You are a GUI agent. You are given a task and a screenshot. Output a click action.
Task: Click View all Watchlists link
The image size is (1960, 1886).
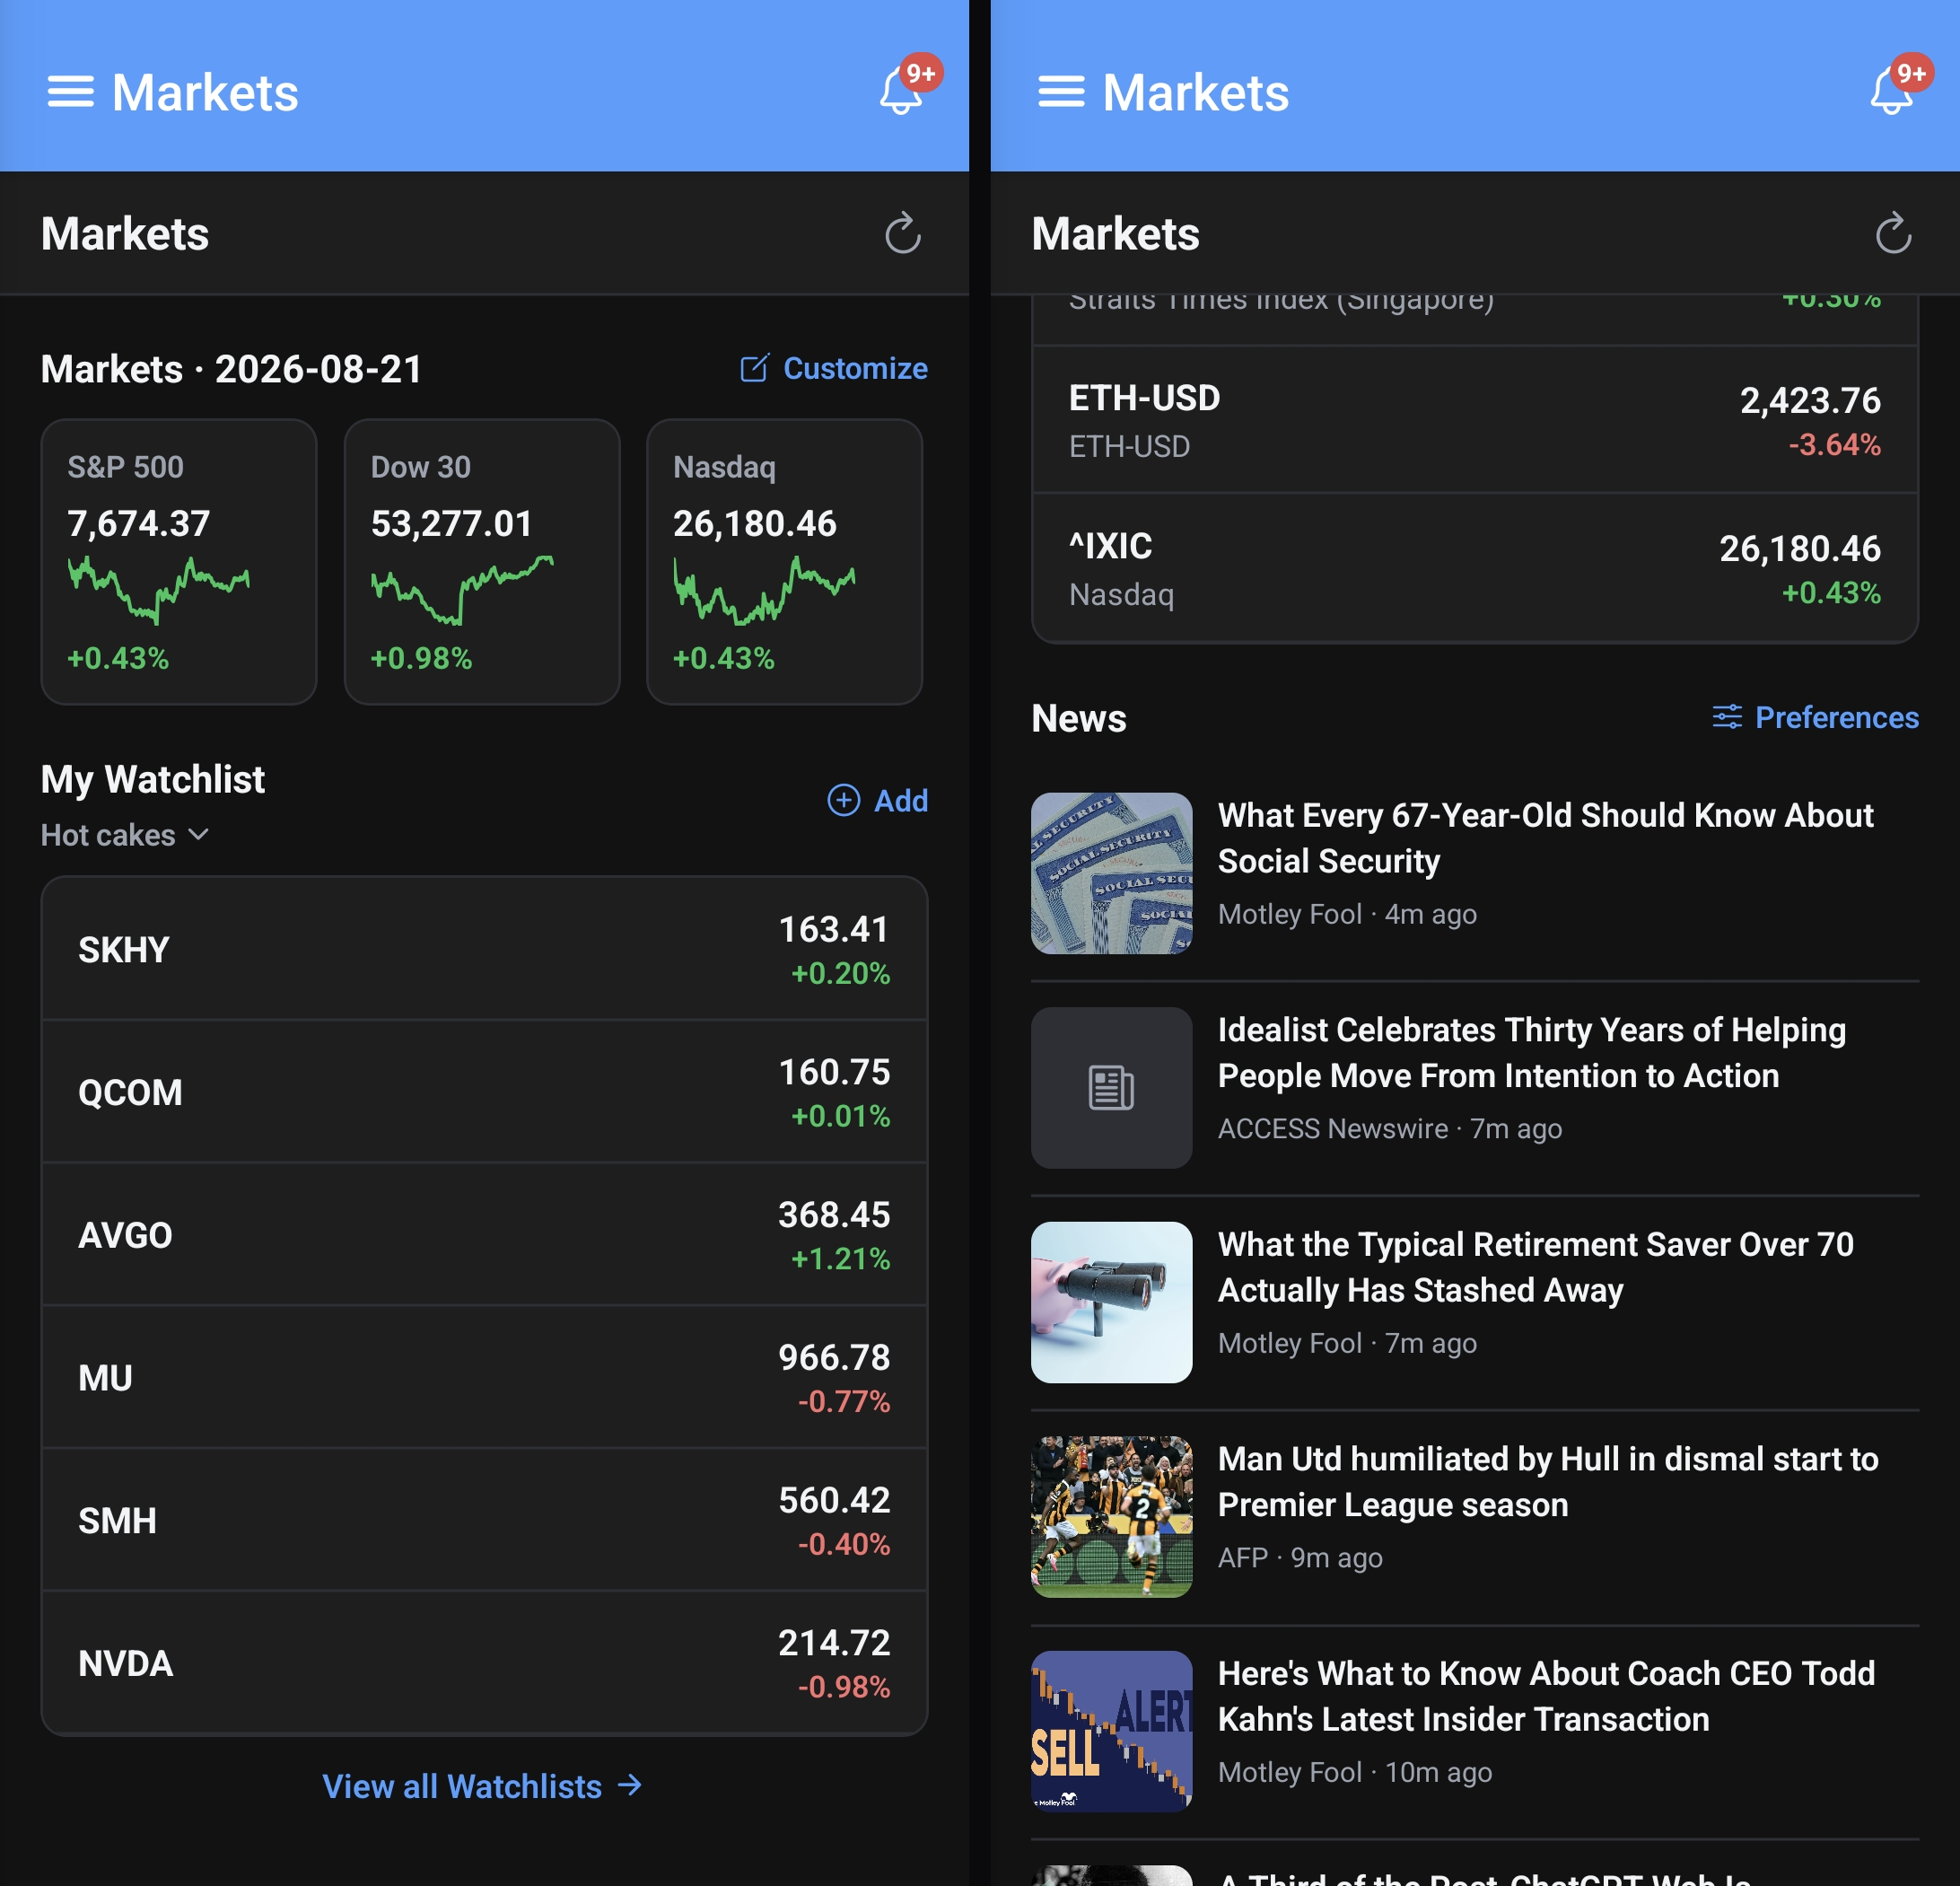coord(482,1786)
